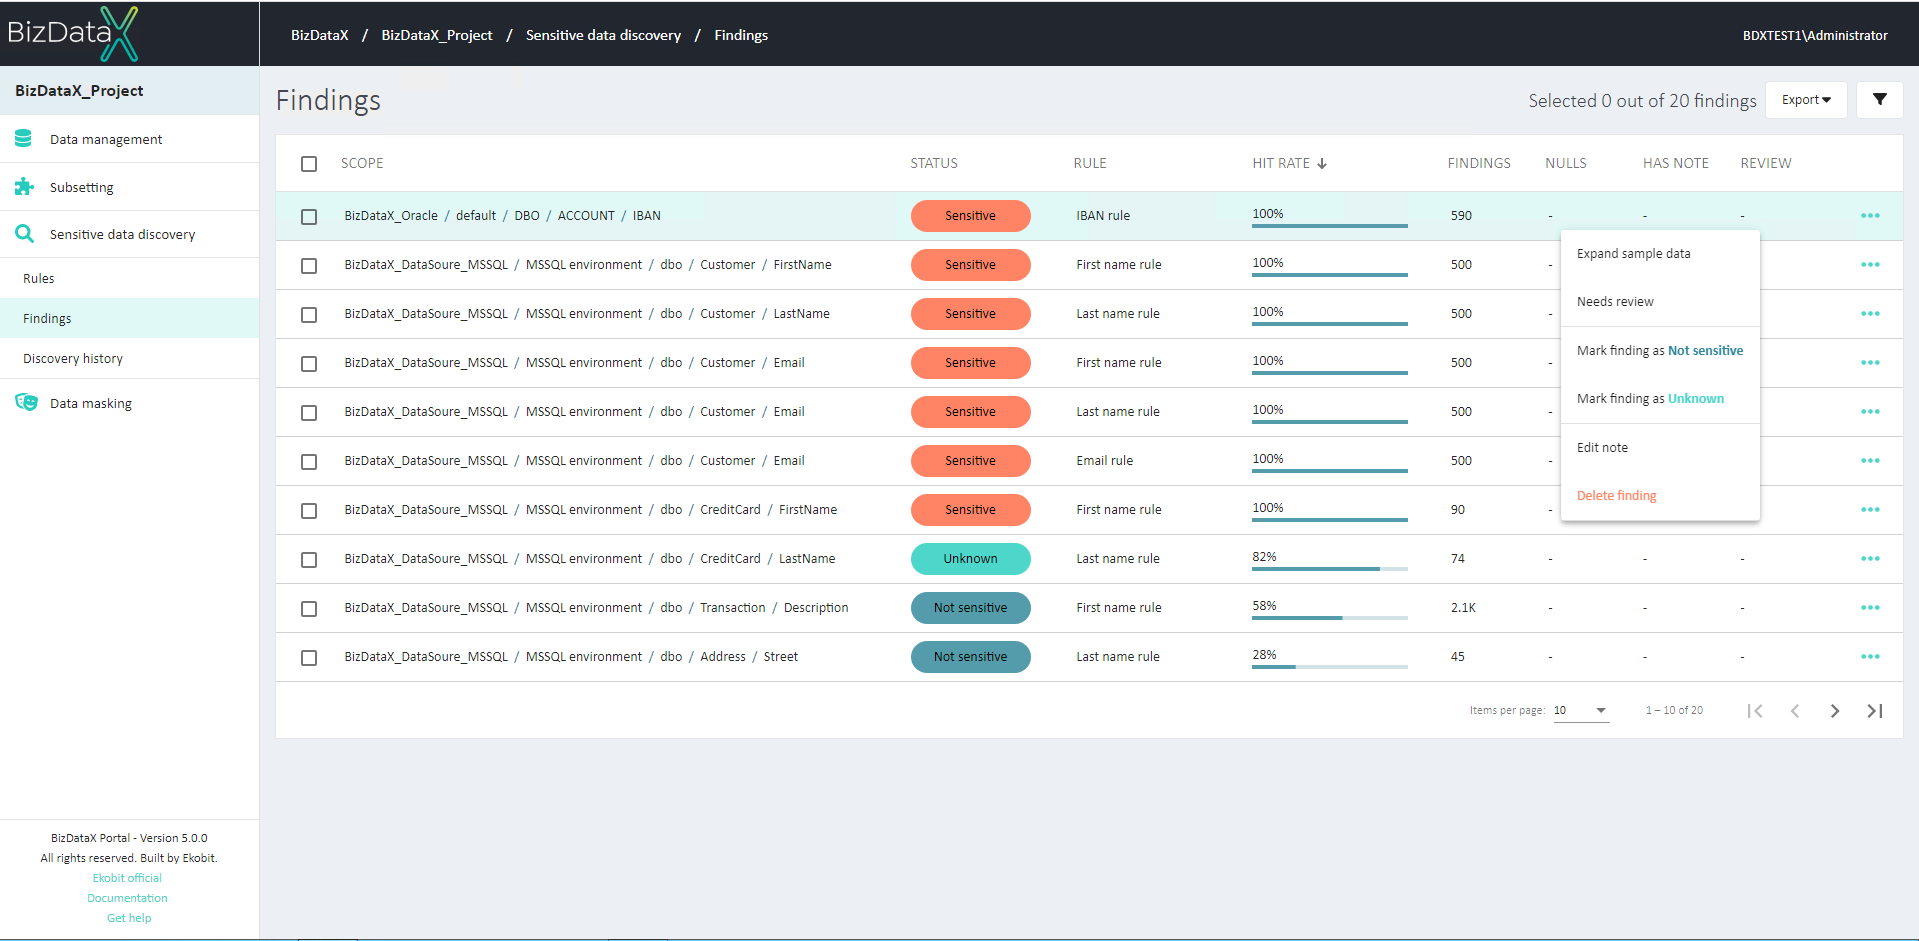
Task: Click the Data management database icon
Action: (x=24, y=139)
